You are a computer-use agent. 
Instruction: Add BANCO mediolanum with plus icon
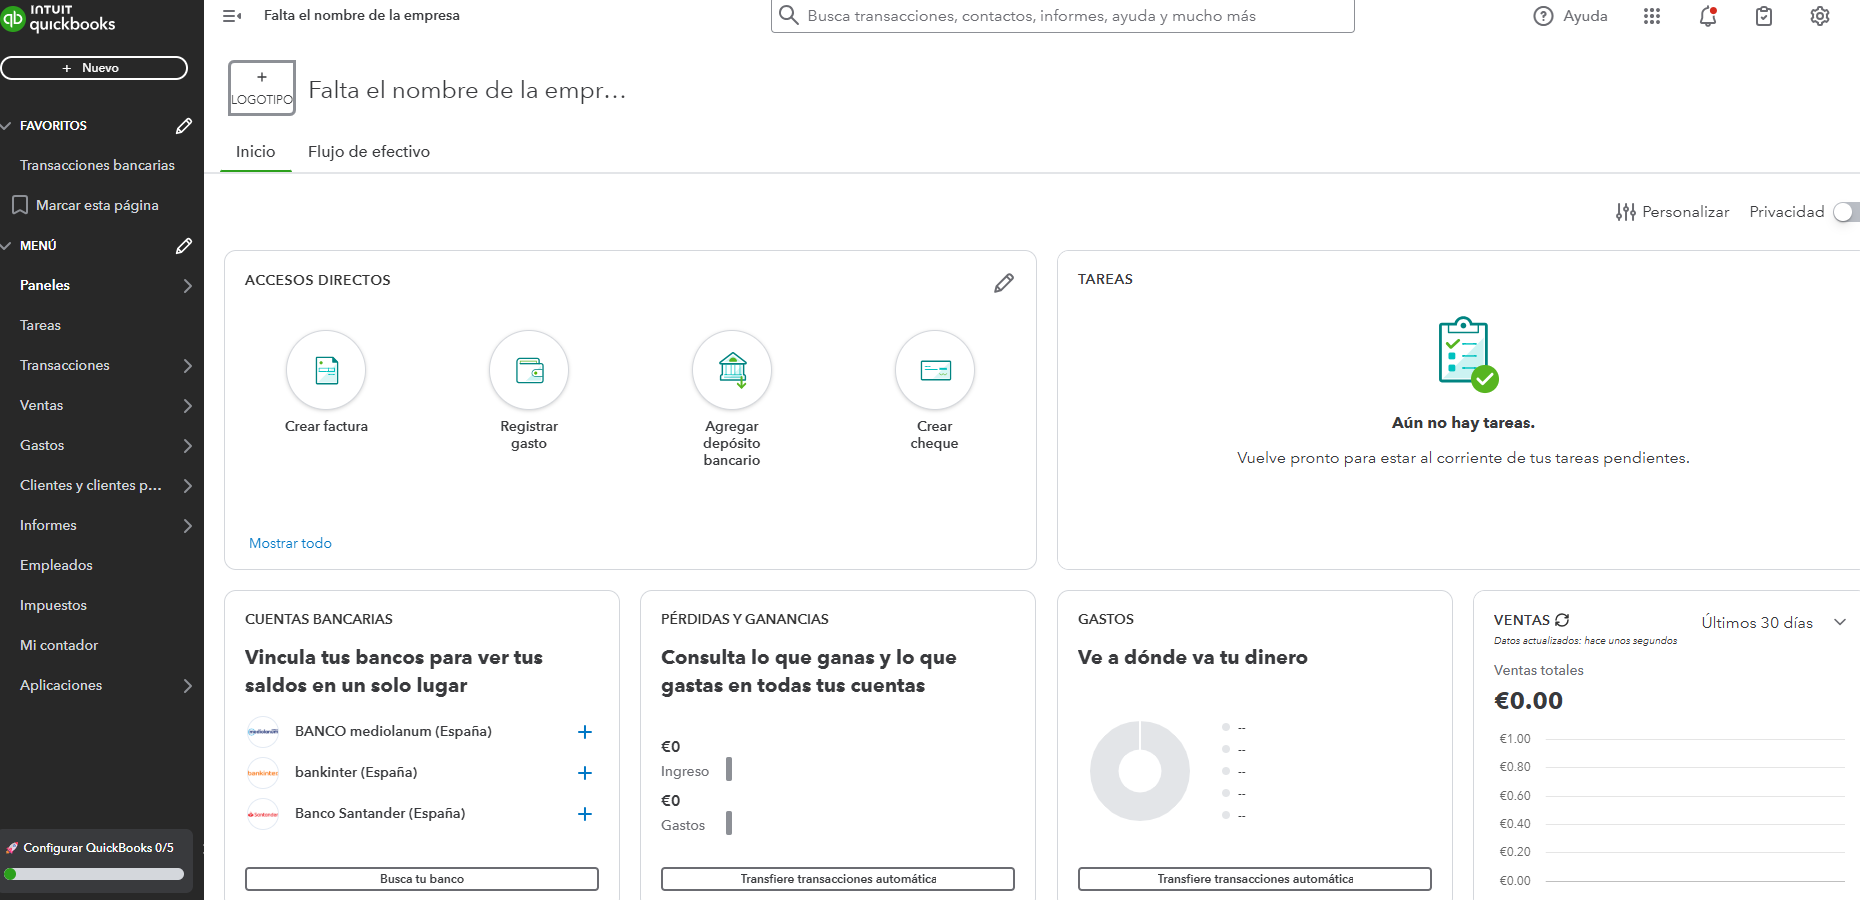pyautogui.click(x=585, y=732)
